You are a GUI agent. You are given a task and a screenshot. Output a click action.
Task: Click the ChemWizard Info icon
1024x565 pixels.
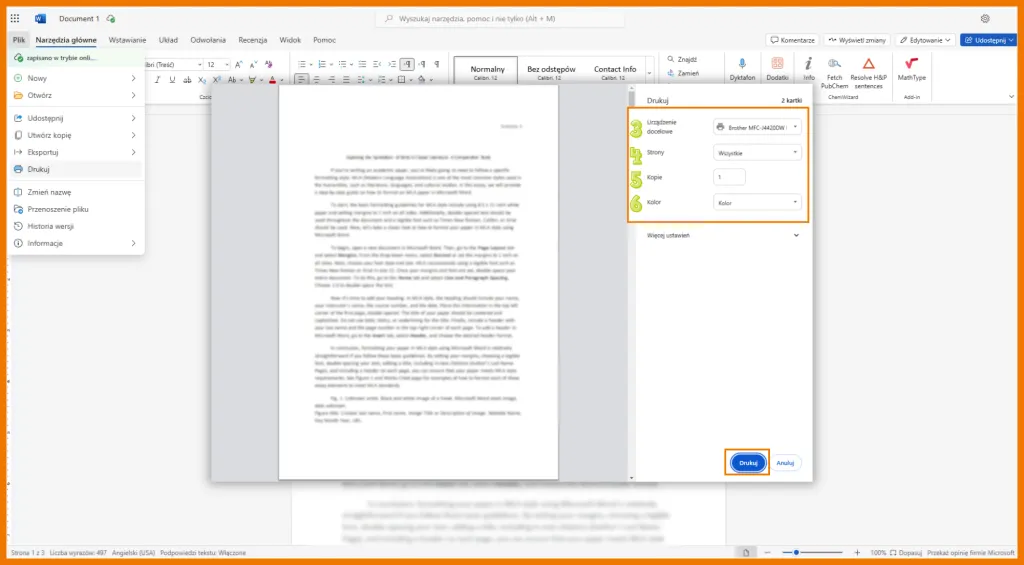[808, 64]
